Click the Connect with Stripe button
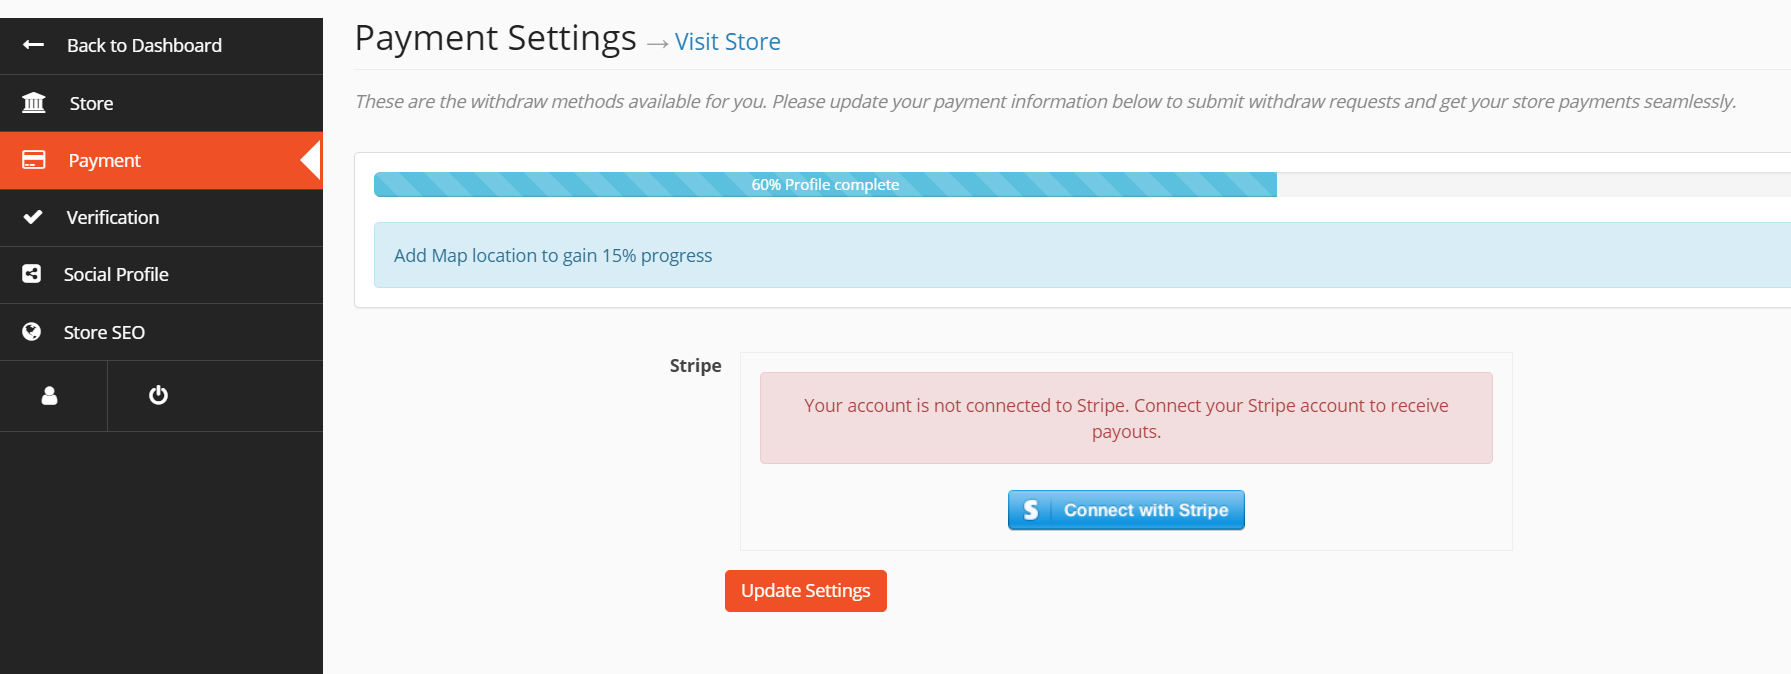Screen dimensions: 1791x674 1126,510
